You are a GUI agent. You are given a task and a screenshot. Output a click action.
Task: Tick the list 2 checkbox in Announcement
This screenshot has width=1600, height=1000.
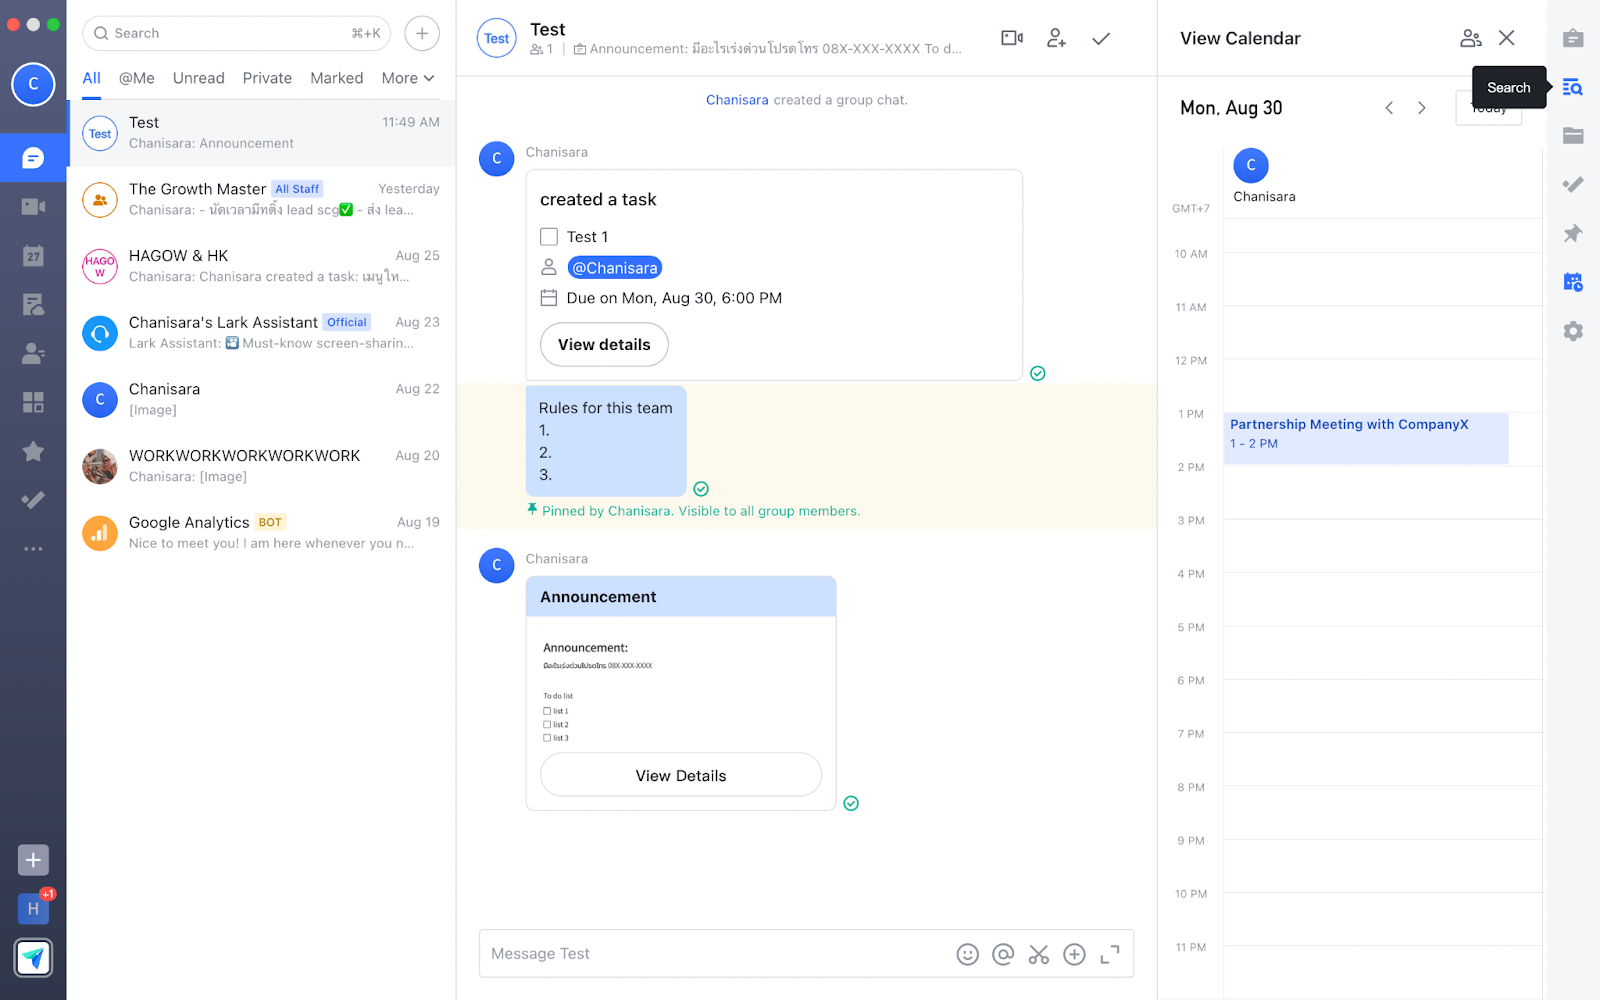[x=547, y=724]
